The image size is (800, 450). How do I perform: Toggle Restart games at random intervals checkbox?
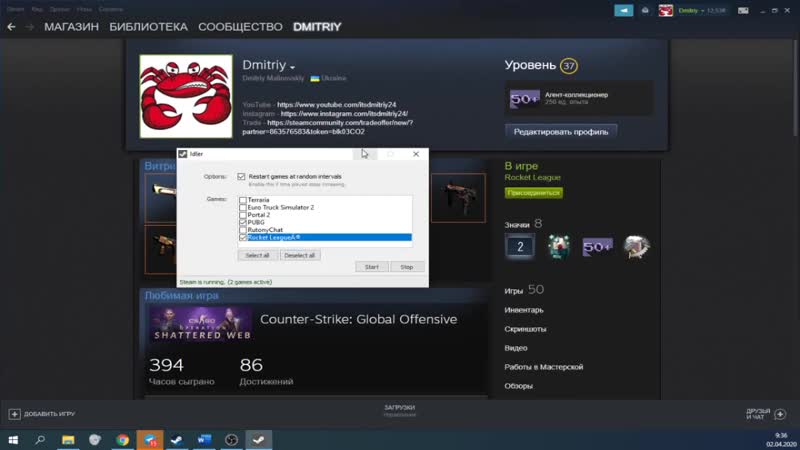(x=241, y=177)
